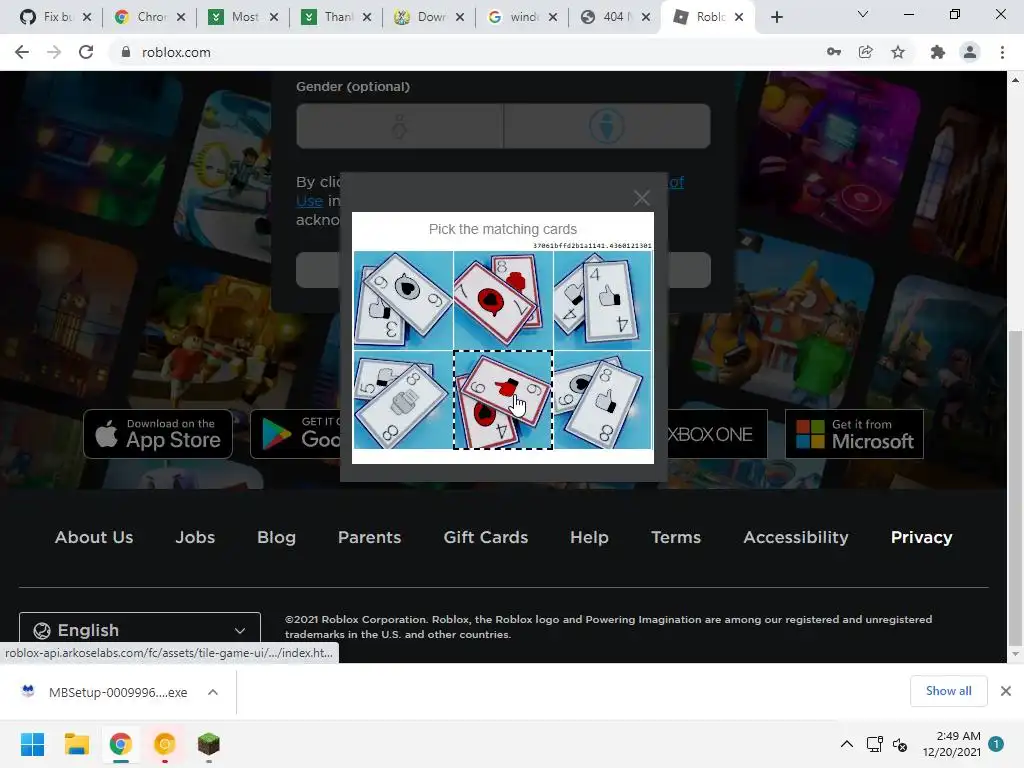Click Show all downloads

[x=948, y=691]
